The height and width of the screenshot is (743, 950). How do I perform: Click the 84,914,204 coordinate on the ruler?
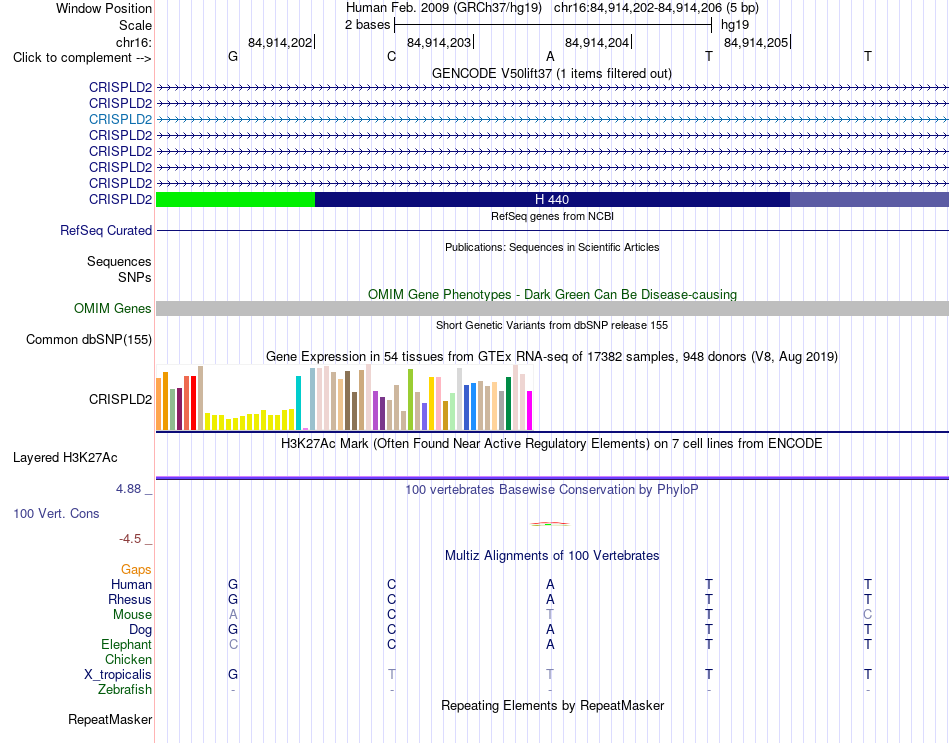(597, 42)
